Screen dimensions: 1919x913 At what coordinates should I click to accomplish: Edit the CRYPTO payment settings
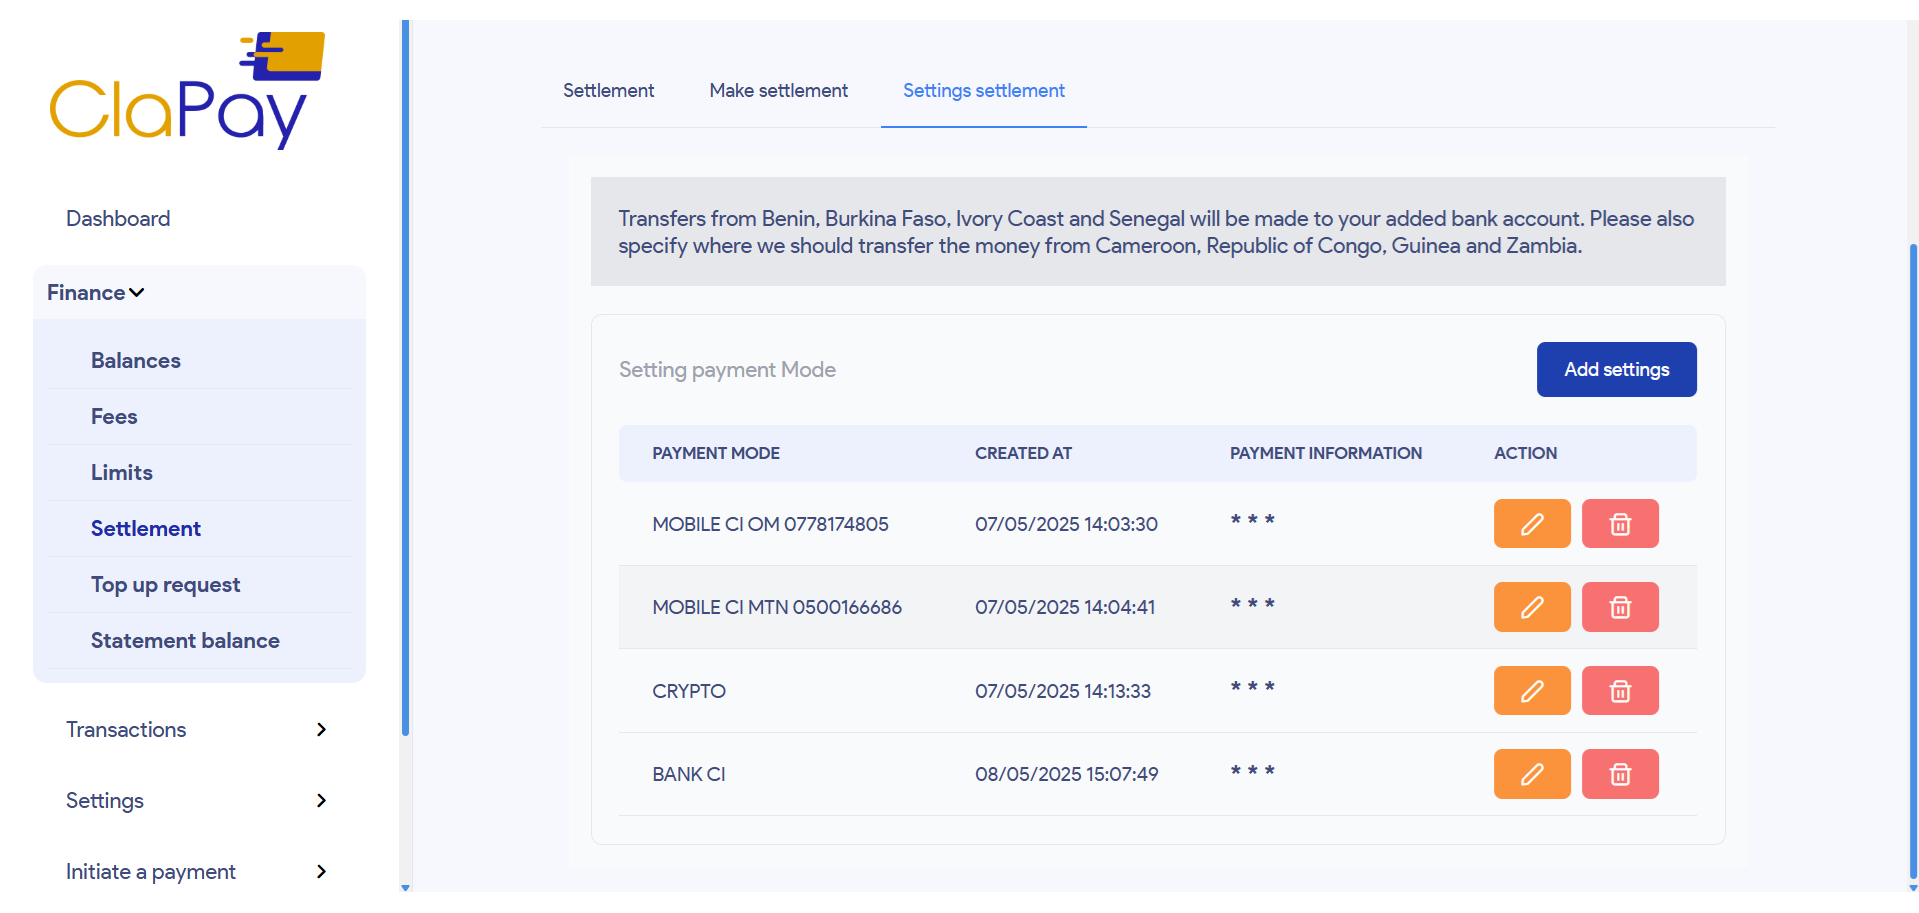click(x=1531, y=690)
